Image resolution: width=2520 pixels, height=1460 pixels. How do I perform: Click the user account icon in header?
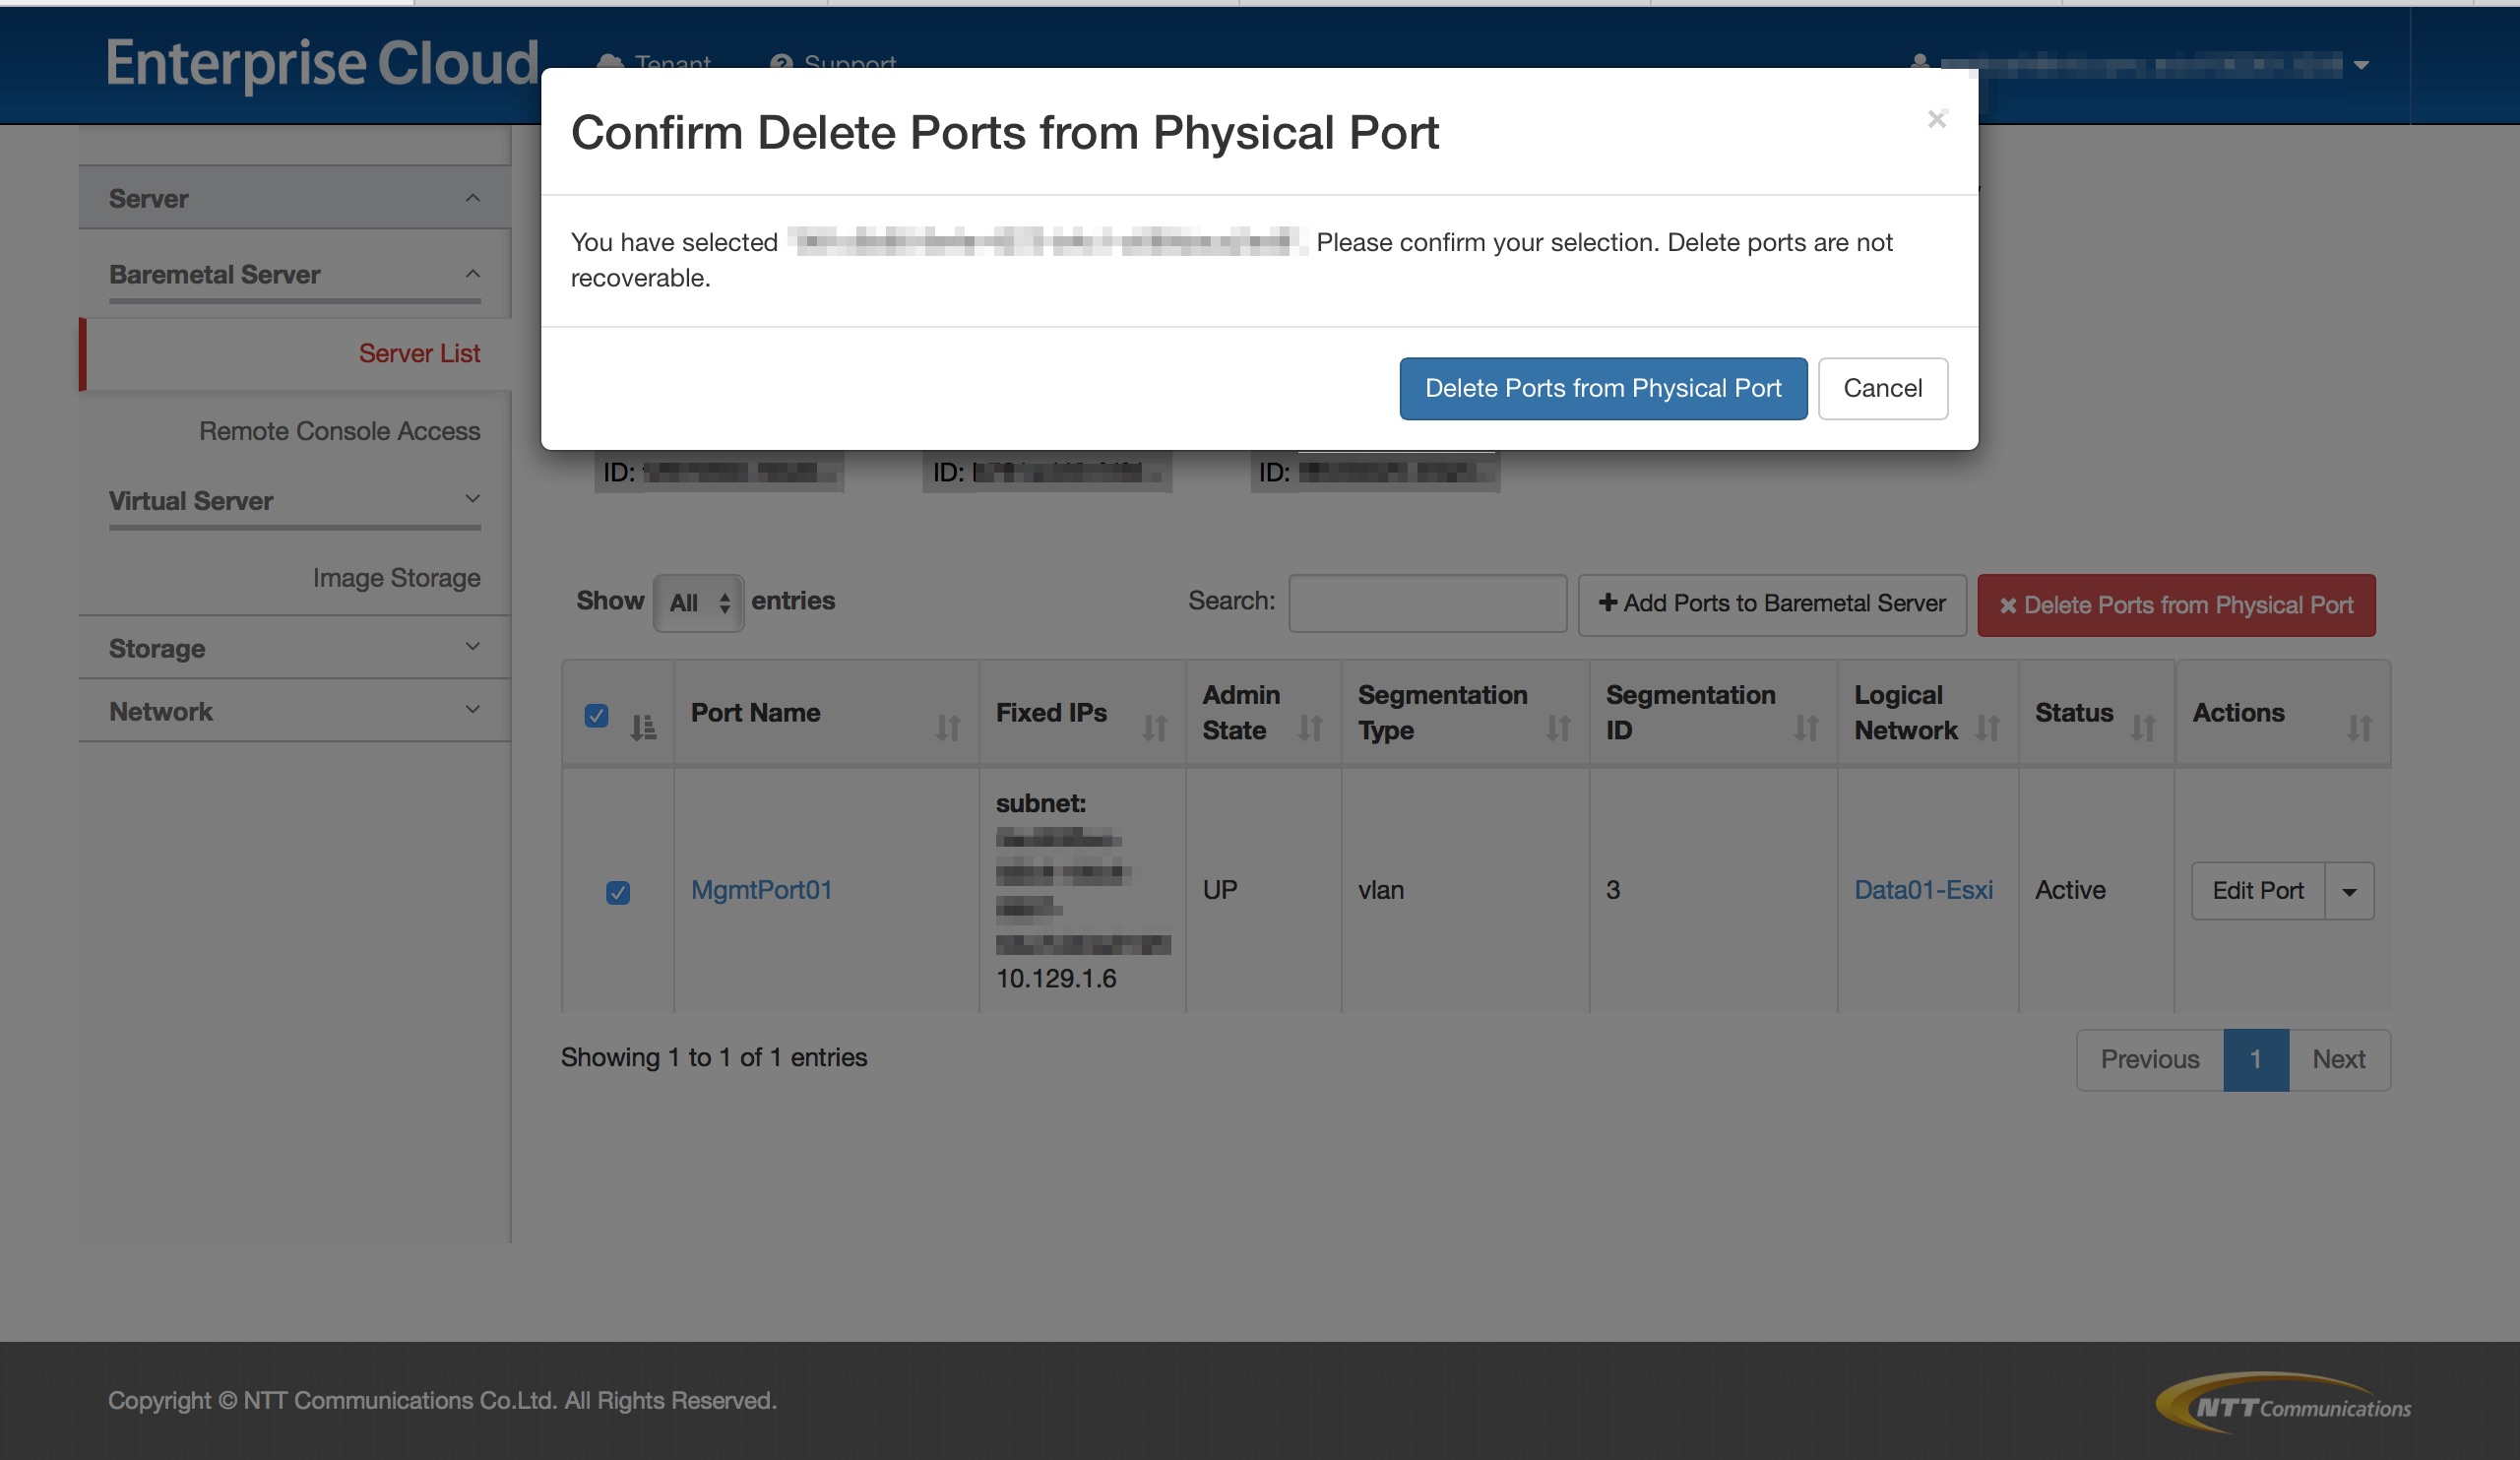tap(1919, 63)
